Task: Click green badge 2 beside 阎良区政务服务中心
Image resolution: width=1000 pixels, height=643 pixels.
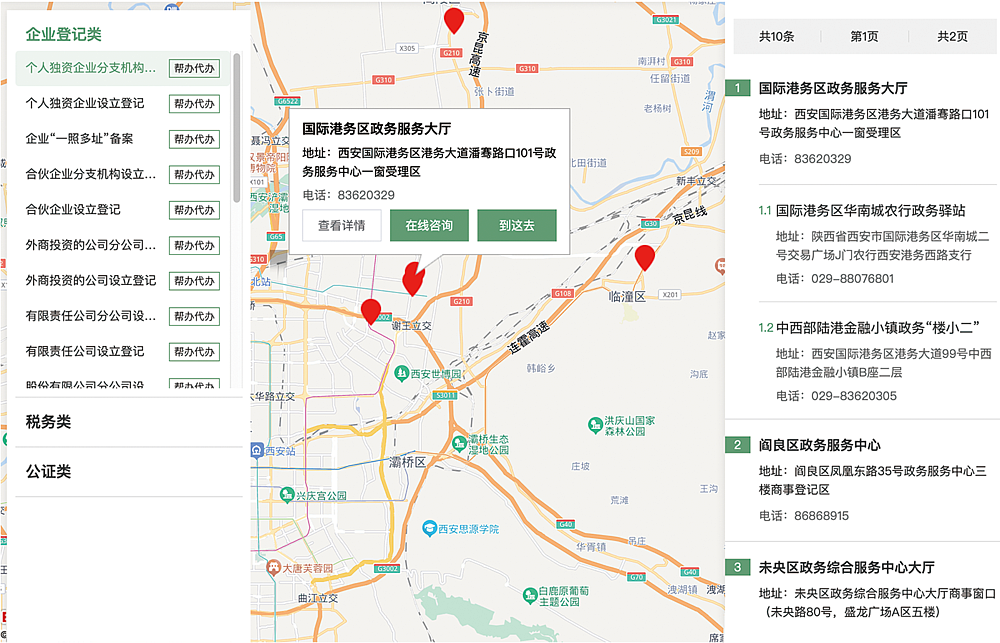Action: 737,445
